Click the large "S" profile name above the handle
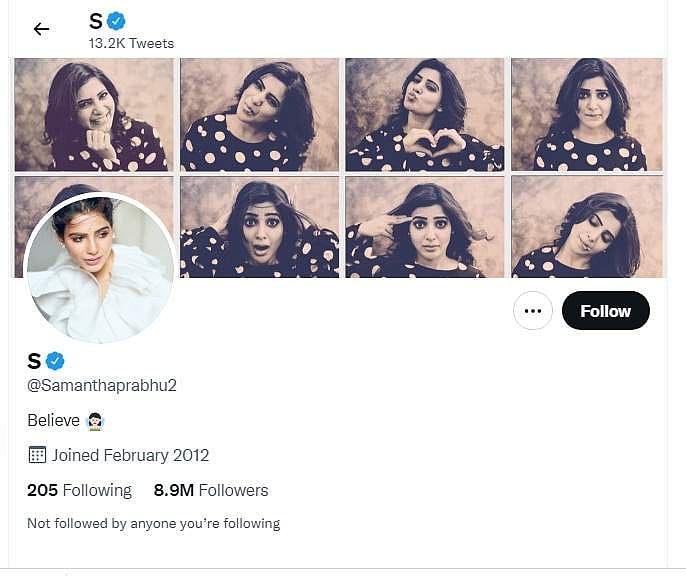Screen dimensions: 686x576 (x=34, y=361)
